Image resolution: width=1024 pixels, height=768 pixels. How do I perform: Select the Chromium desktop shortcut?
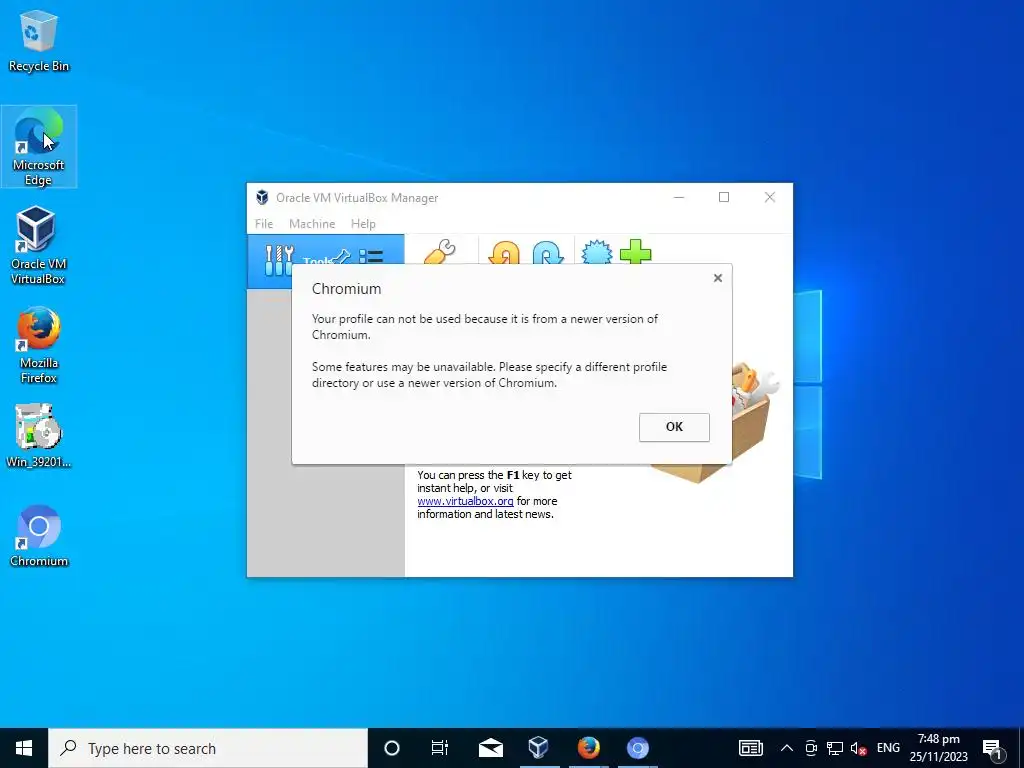click(x=39, y=536)
